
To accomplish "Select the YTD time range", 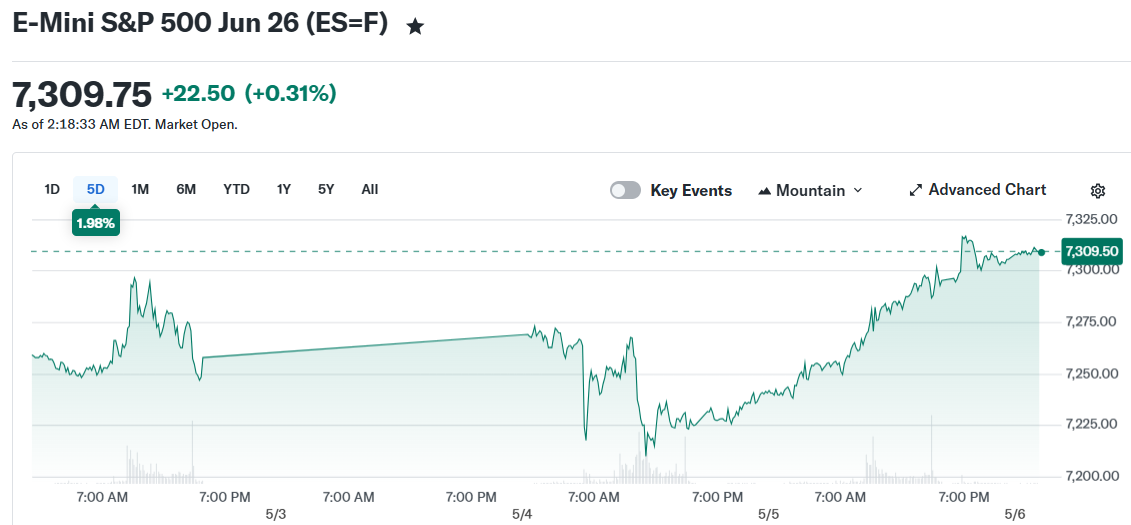I will pyautogui.click(x=237, y=190).
